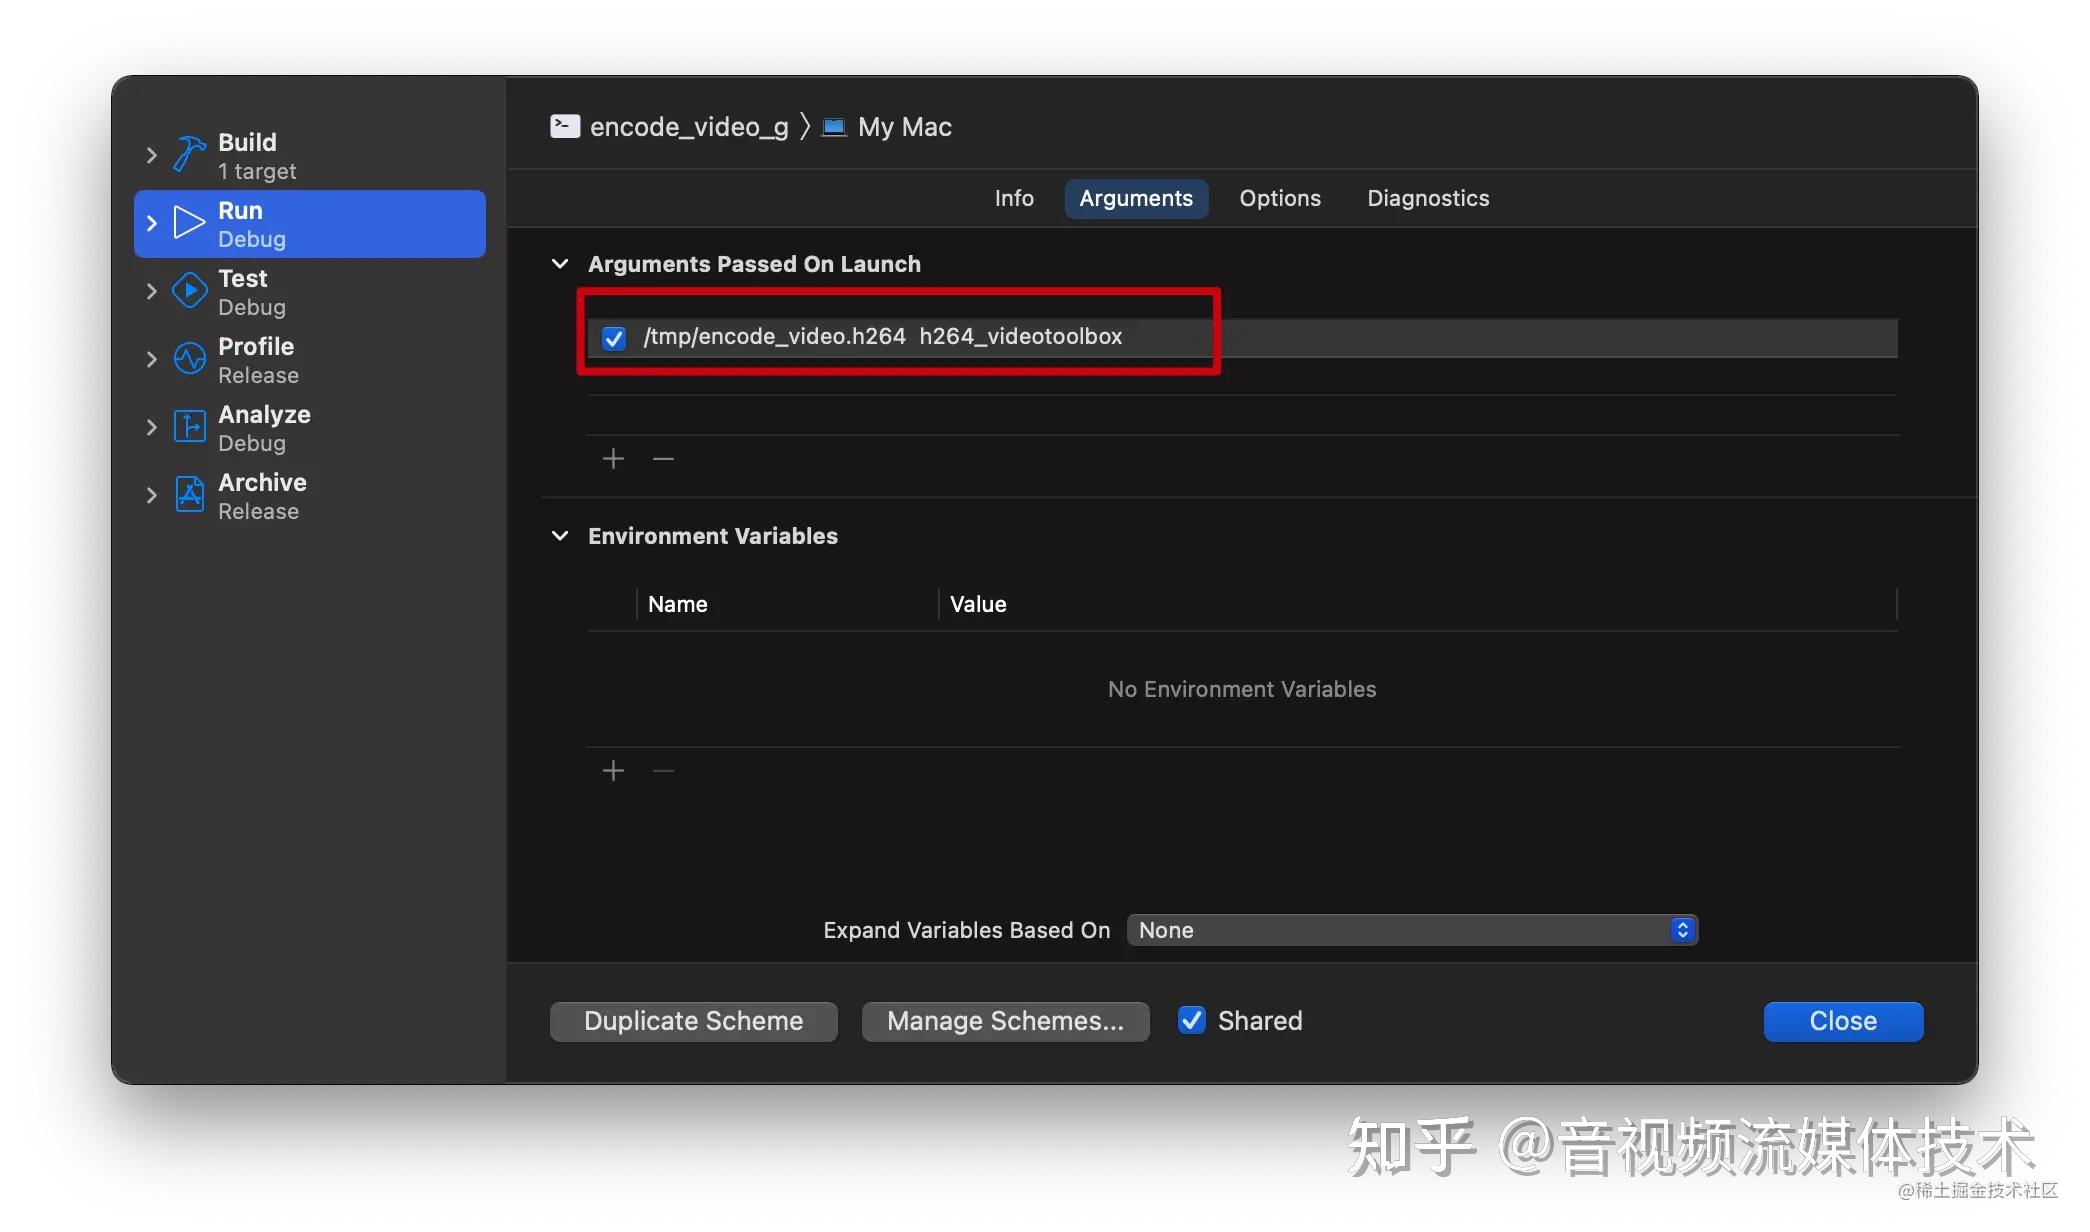Click the encode_video_g scheme terminal icon

coord(565,126)
